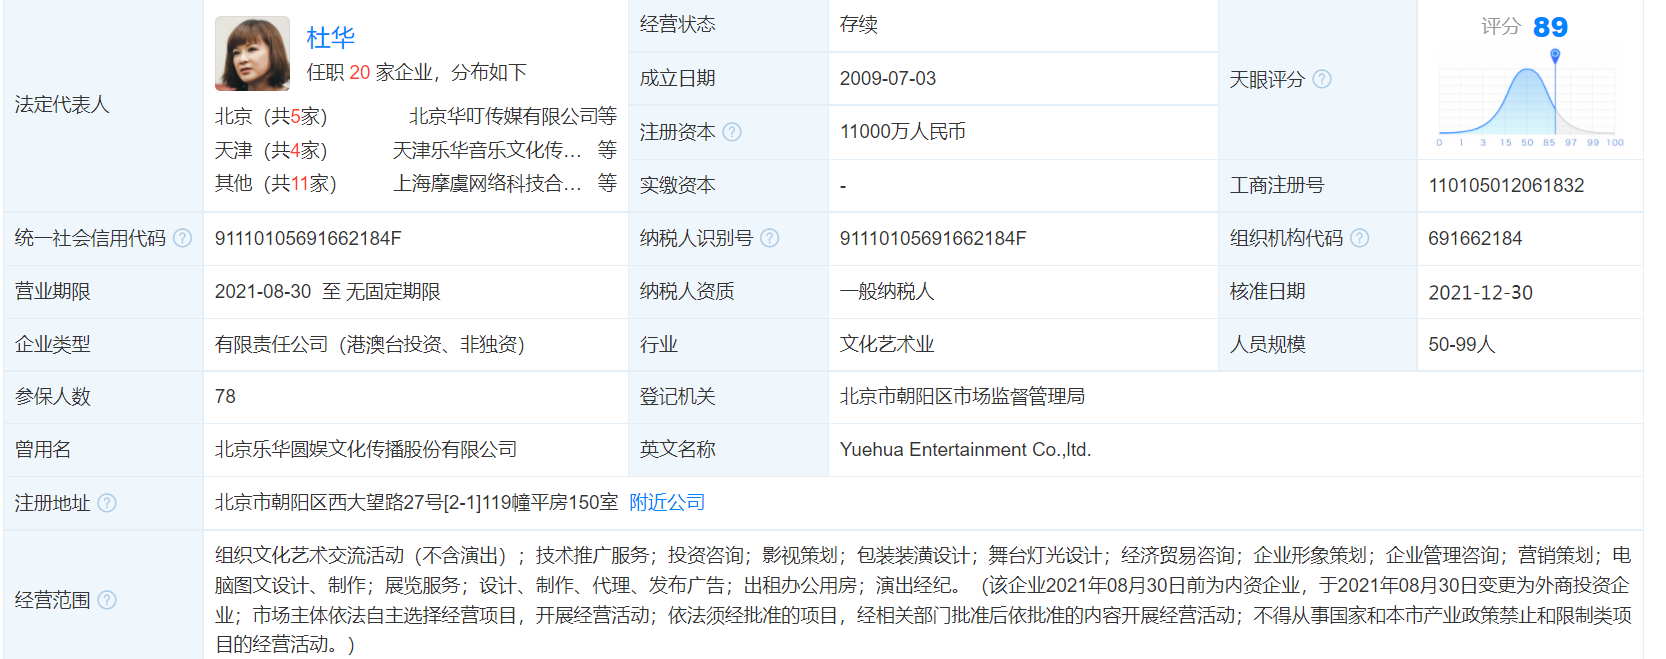Click the 11000万人民币 registered capital value

[x=903, y=131]
